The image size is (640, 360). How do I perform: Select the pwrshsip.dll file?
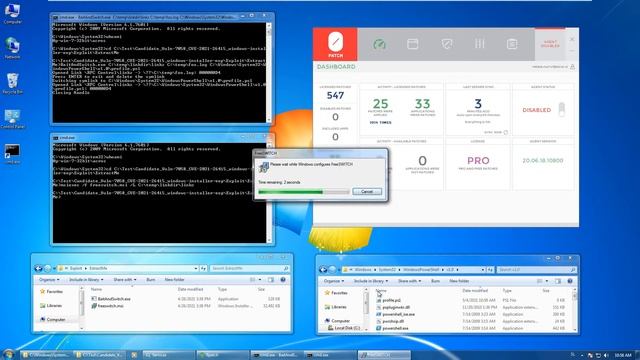393,321
